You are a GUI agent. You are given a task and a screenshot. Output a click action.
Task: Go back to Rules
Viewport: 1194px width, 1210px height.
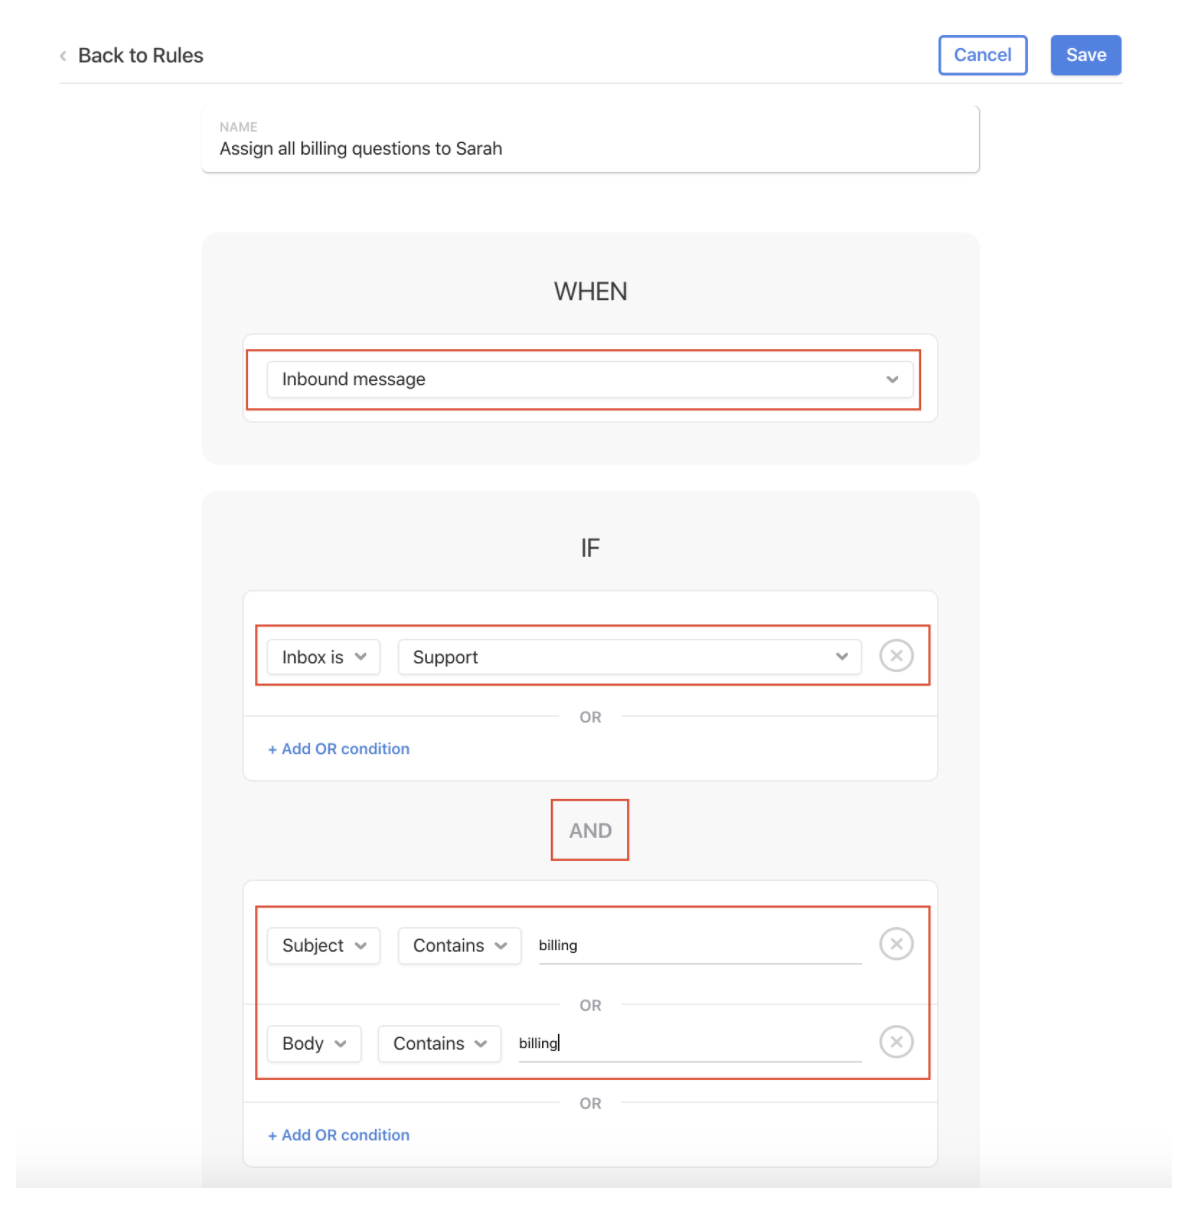click(141, 56)
